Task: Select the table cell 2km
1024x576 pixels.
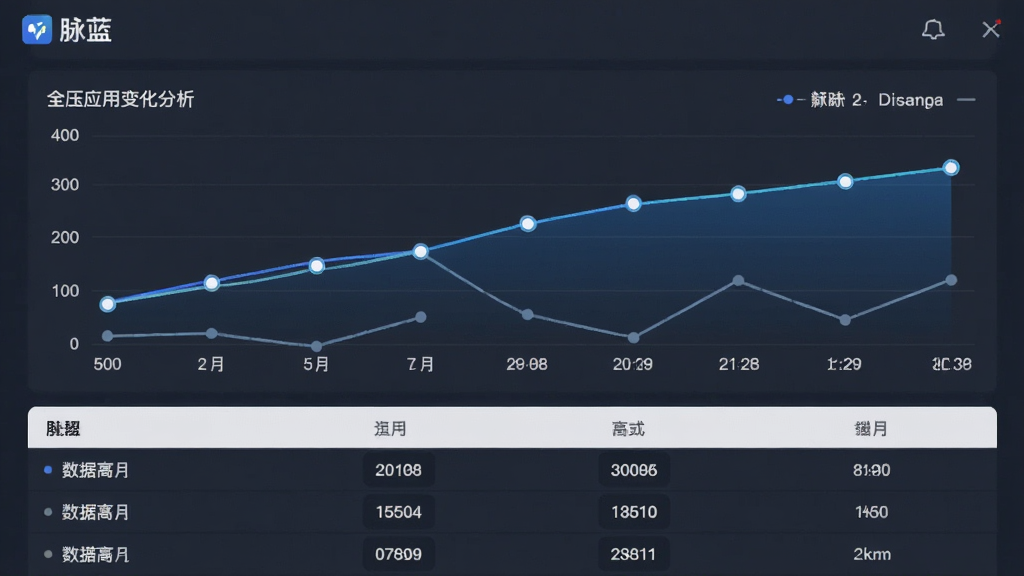Action: tap(872, 554)
